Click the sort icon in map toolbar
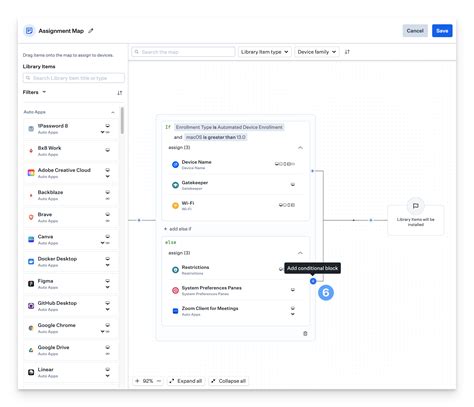This screenshot has width=474, height=407. coord(347,52)
